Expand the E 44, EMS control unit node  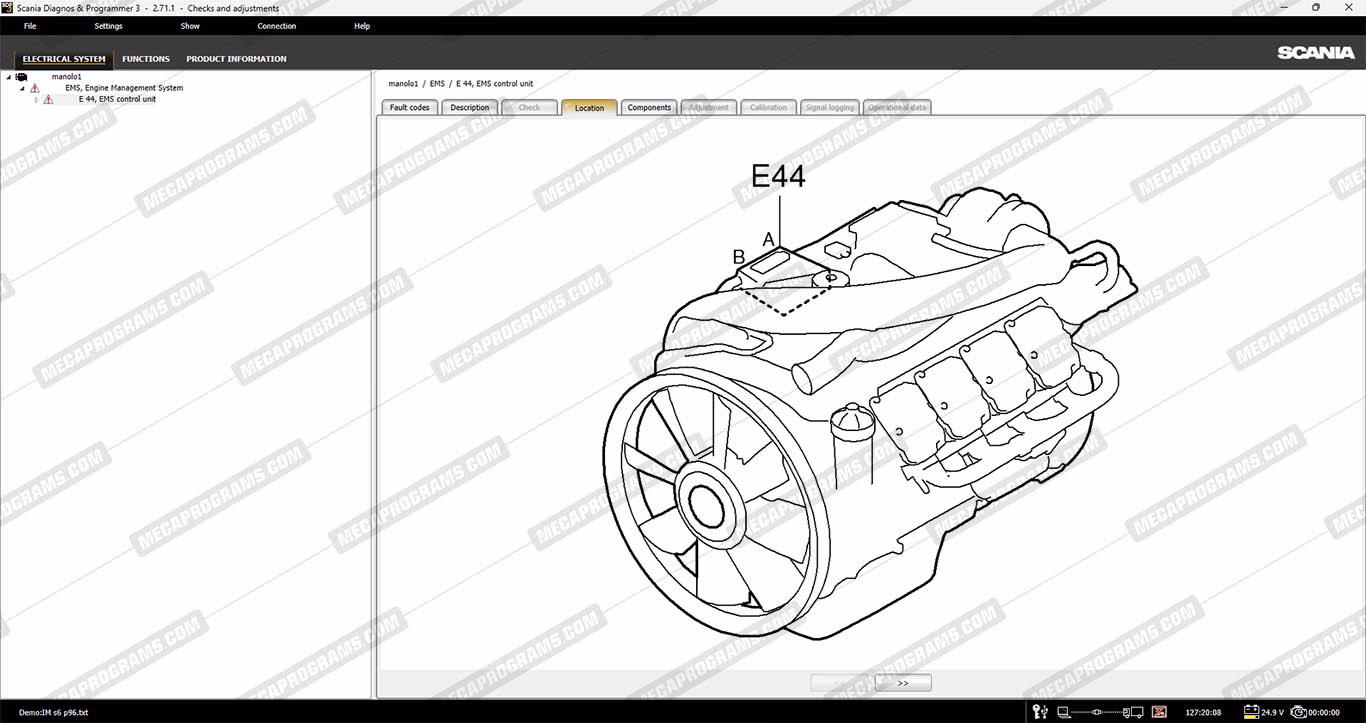point(36,99)
